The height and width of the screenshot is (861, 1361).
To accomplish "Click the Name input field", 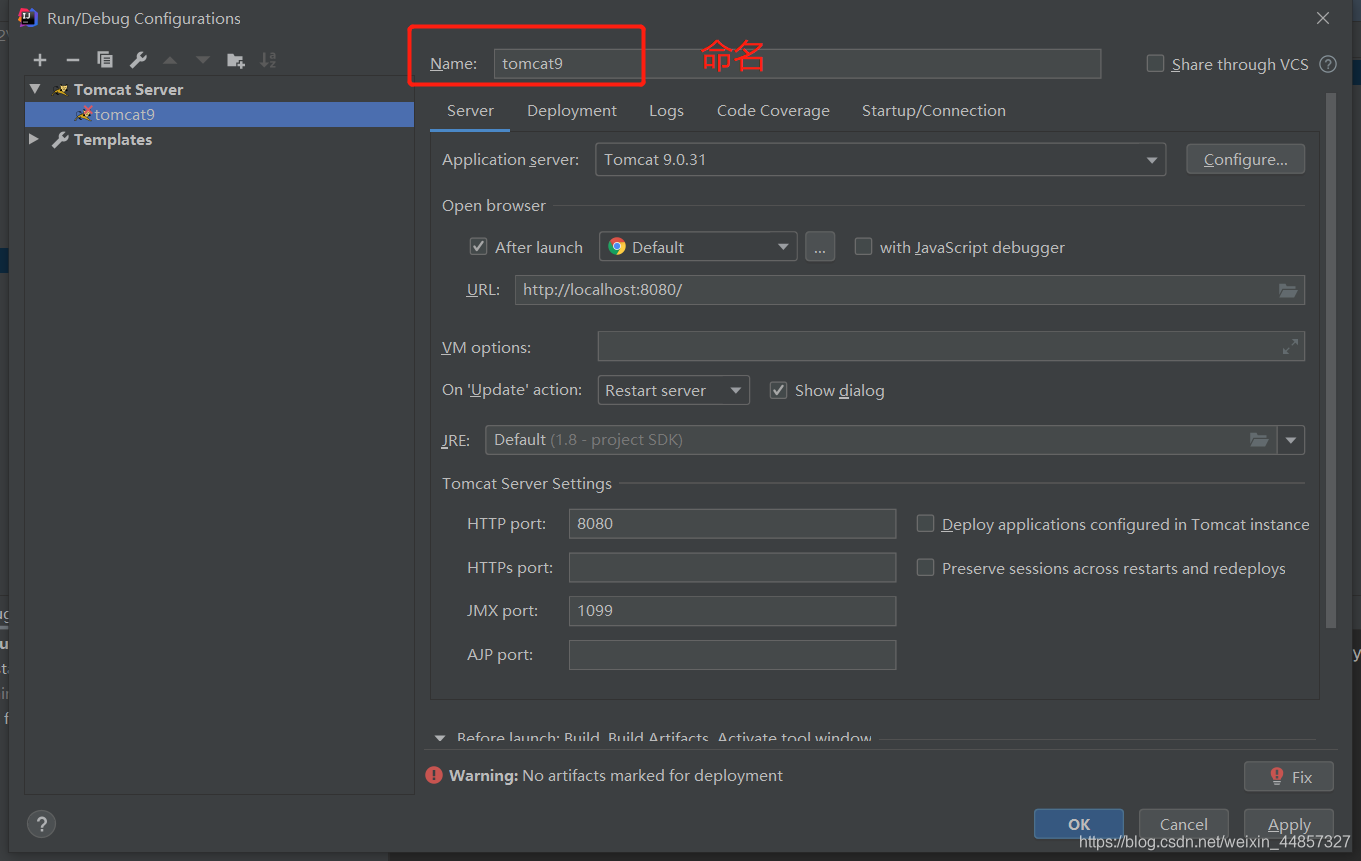I will (x=797, y=64).
